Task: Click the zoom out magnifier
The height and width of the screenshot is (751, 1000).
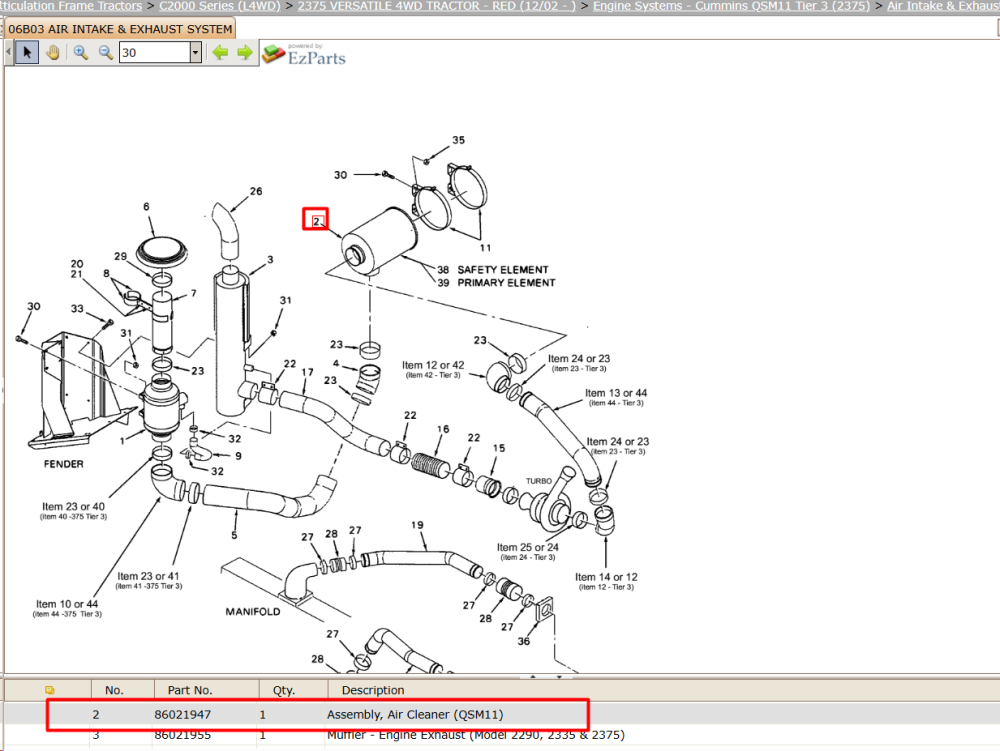Action: pyautogui.click(x=106, y=52)
